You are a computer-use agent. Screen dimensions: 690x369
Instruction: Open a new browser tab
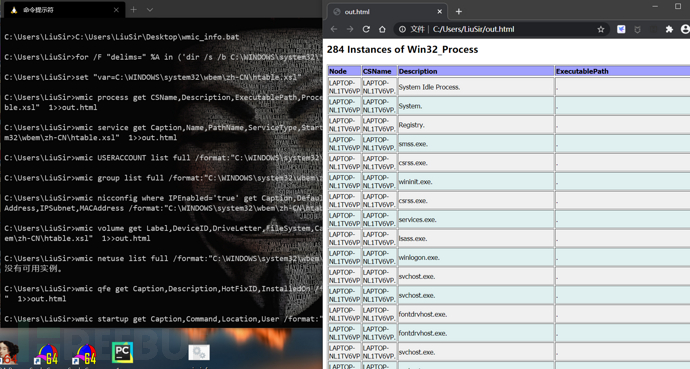coord(459,12)
